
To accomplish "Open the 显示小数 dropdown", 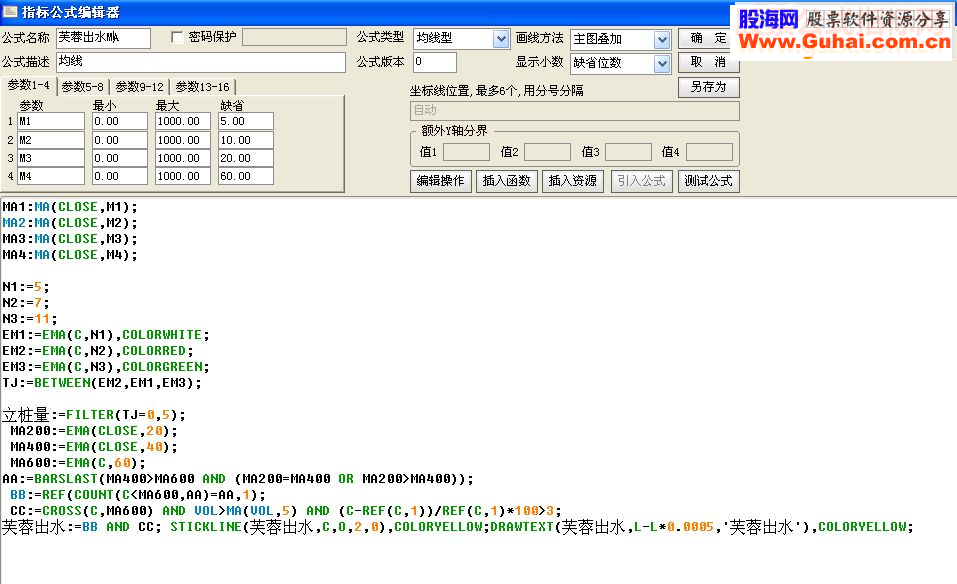I will pos(662,64).
